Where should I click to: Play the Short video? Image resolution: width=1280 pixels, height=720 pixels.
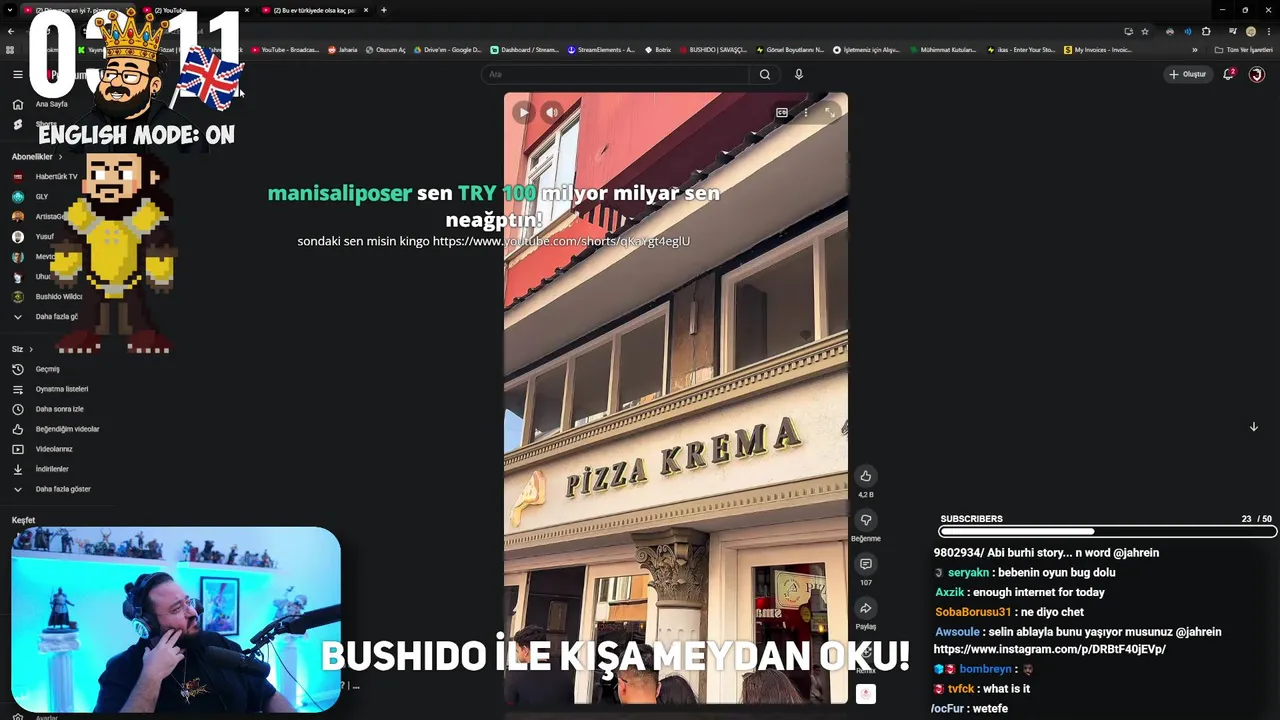(524, 113)
